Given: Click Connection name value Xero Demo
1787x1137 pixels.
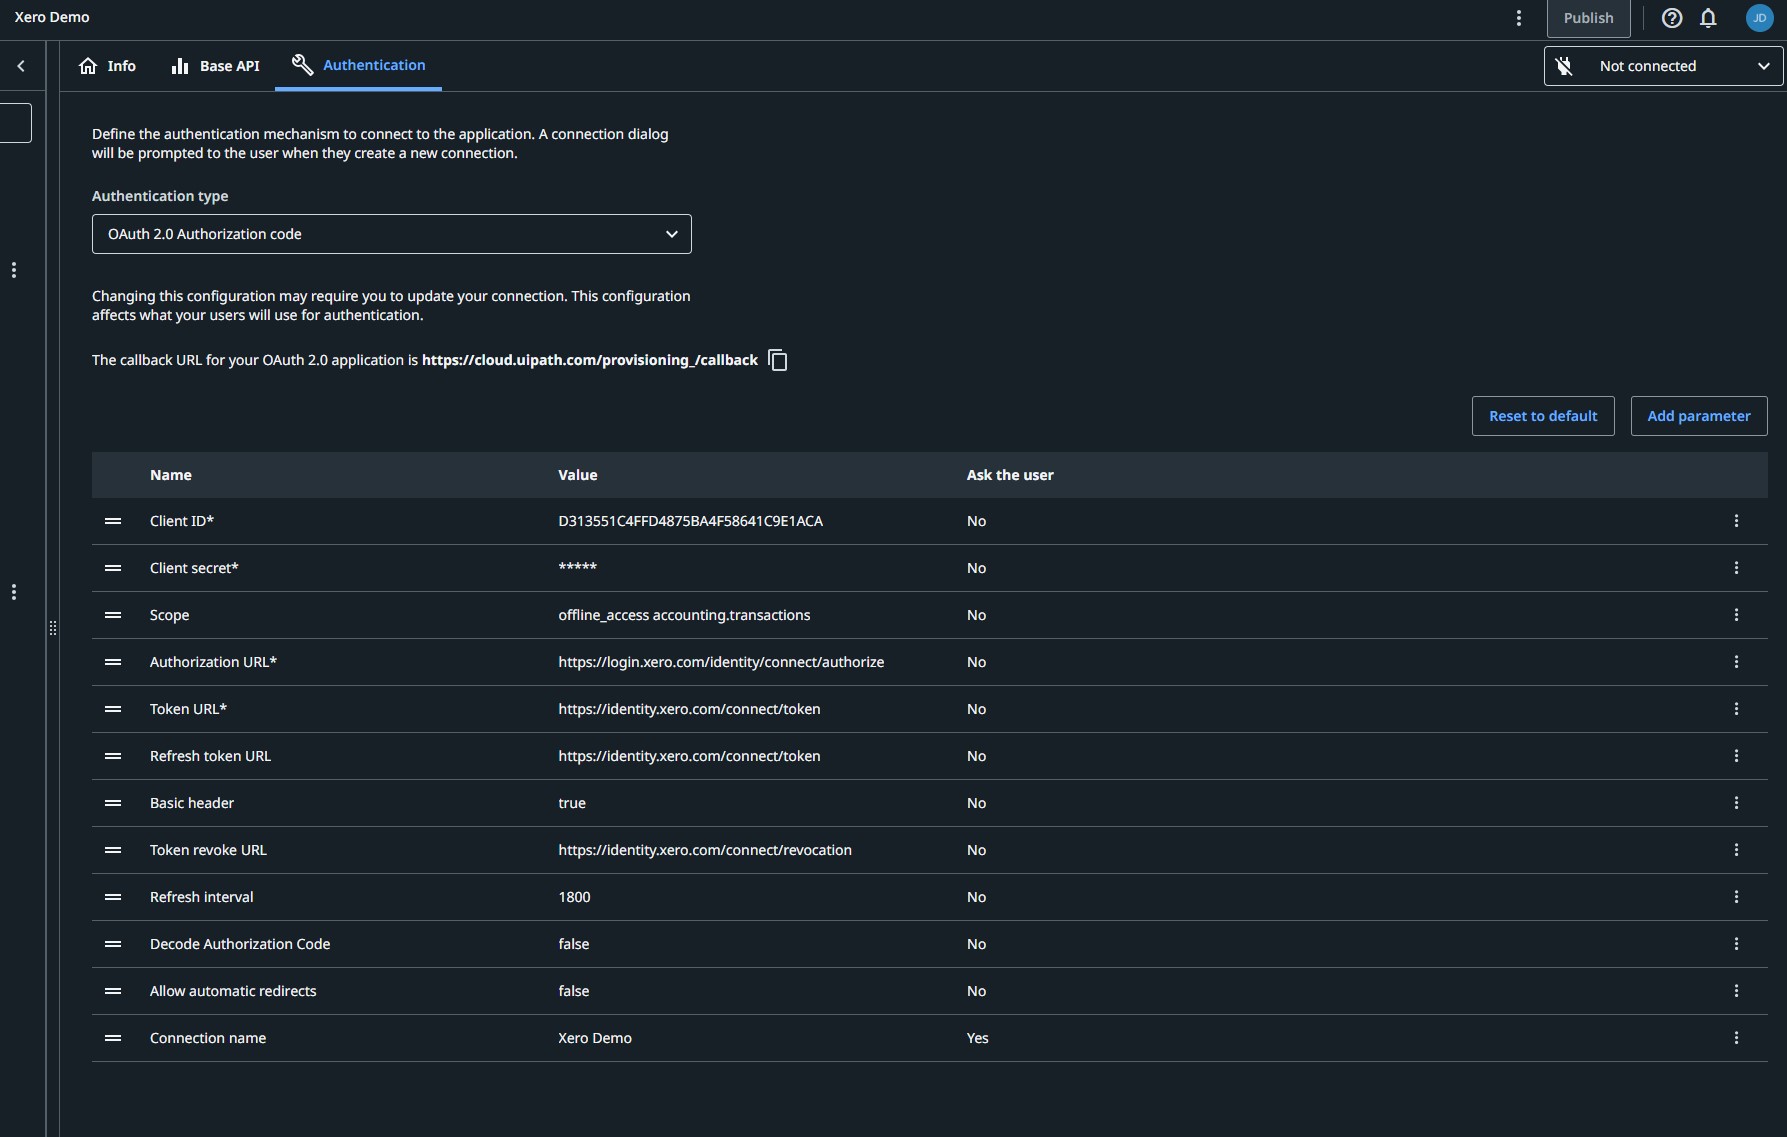Looking at the screenshot, I should click(595, 1038).
